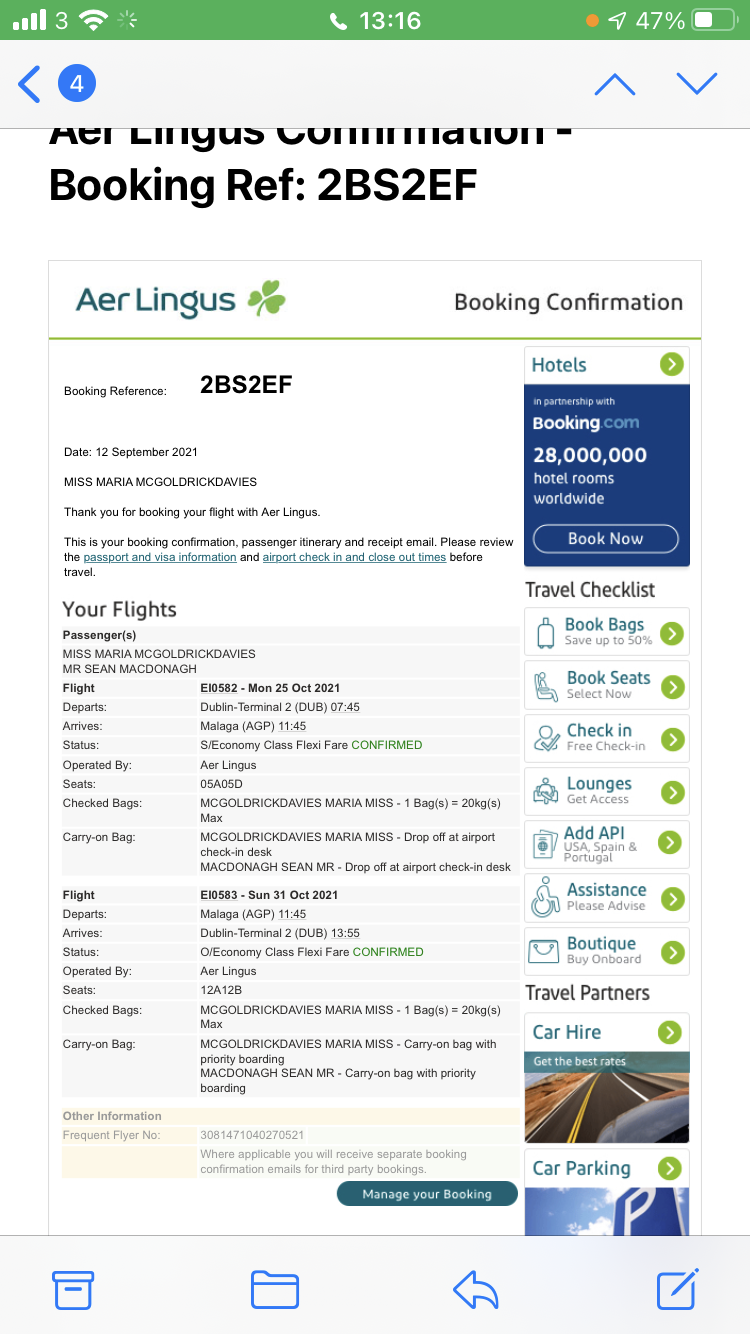
Task: Tap the back arrow to mailbox
Action: tap(30, 84)
